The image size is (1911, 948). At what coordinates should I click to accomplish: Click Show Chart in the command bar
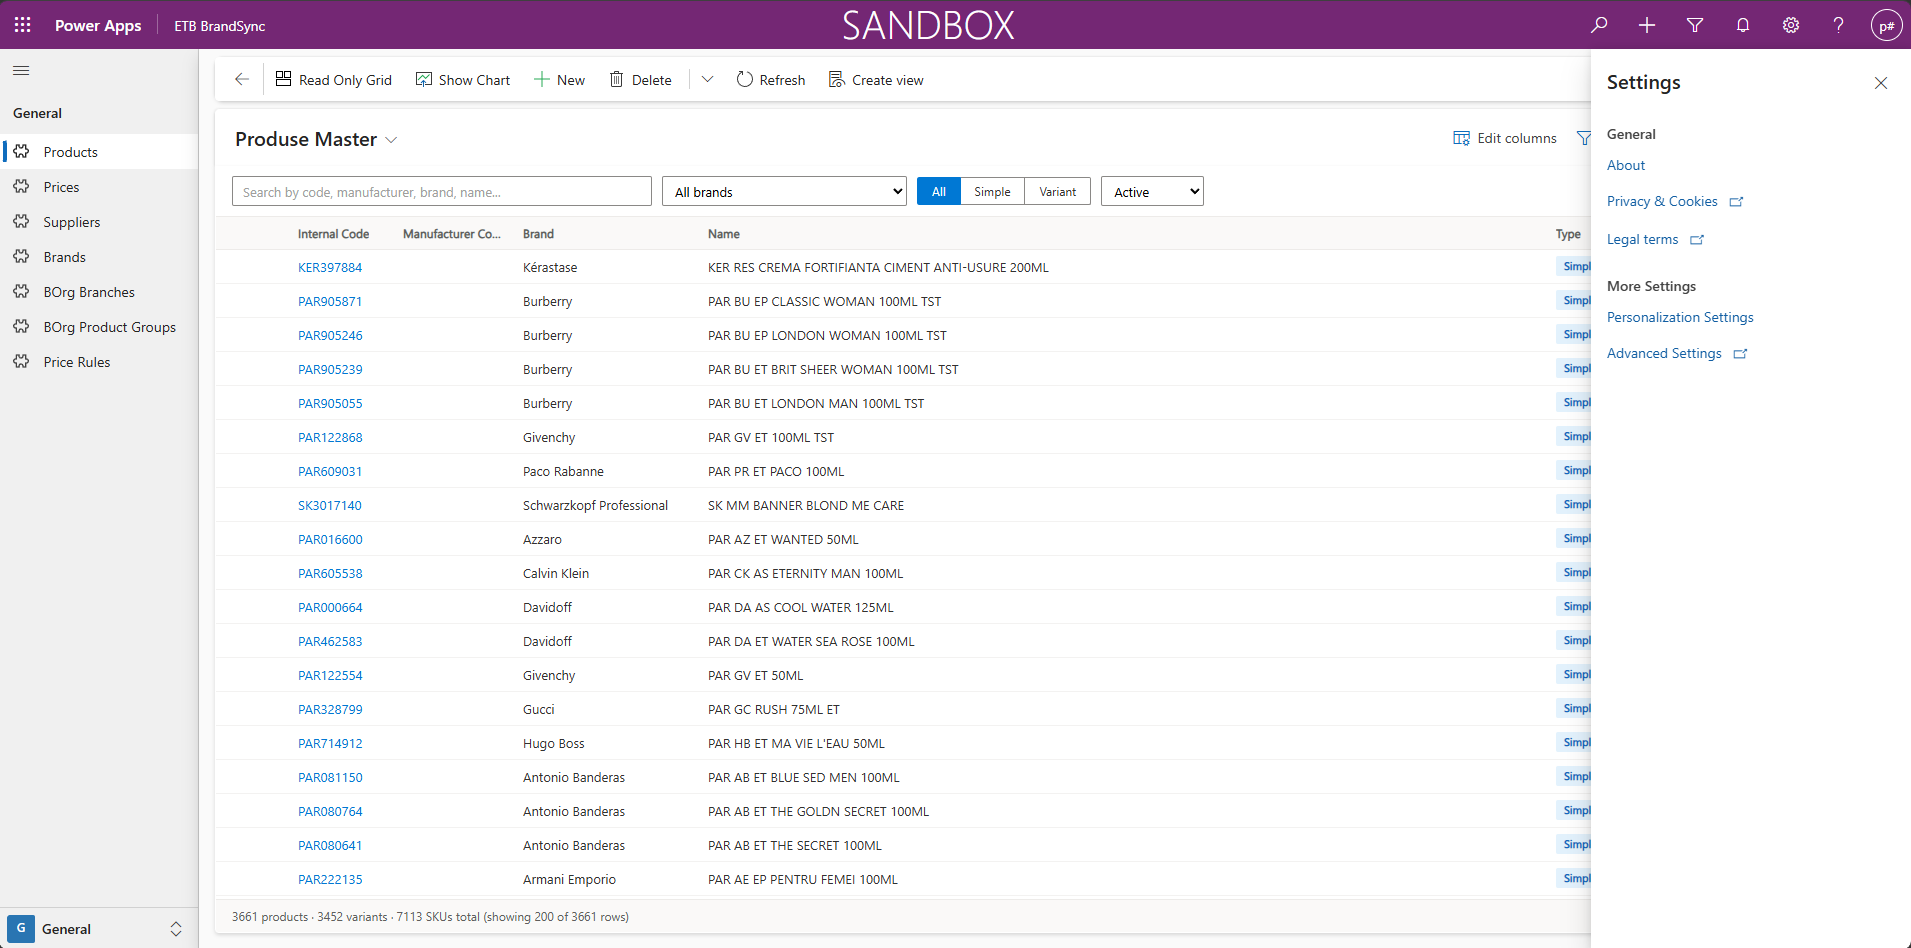[463, 80]
